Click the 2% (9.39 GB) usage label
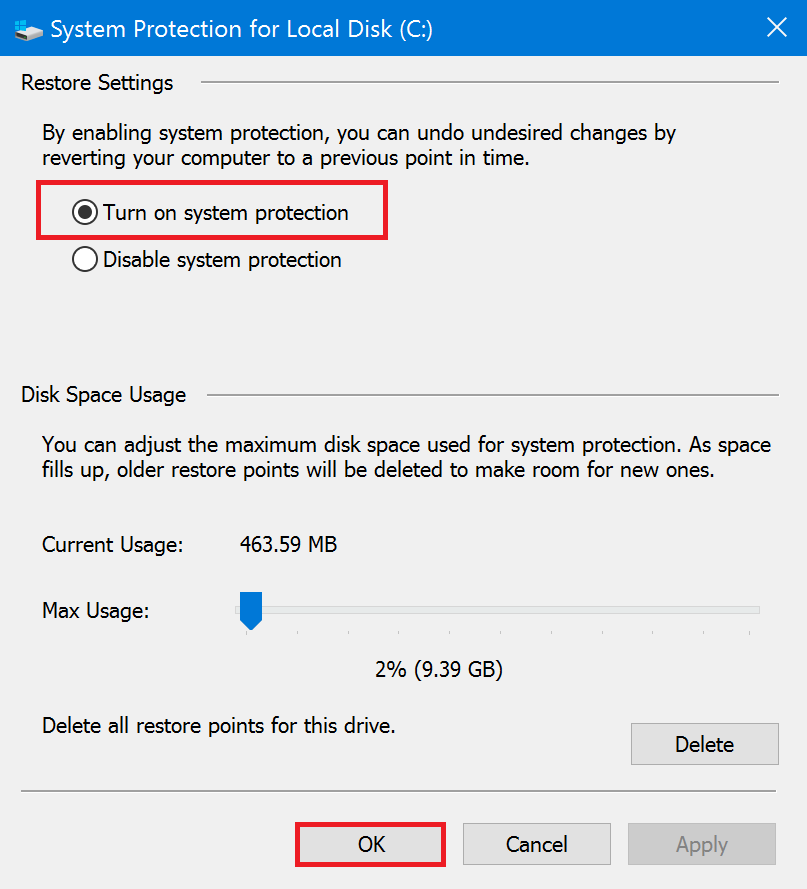The image size is (807, 889). [x=438, y=669]
